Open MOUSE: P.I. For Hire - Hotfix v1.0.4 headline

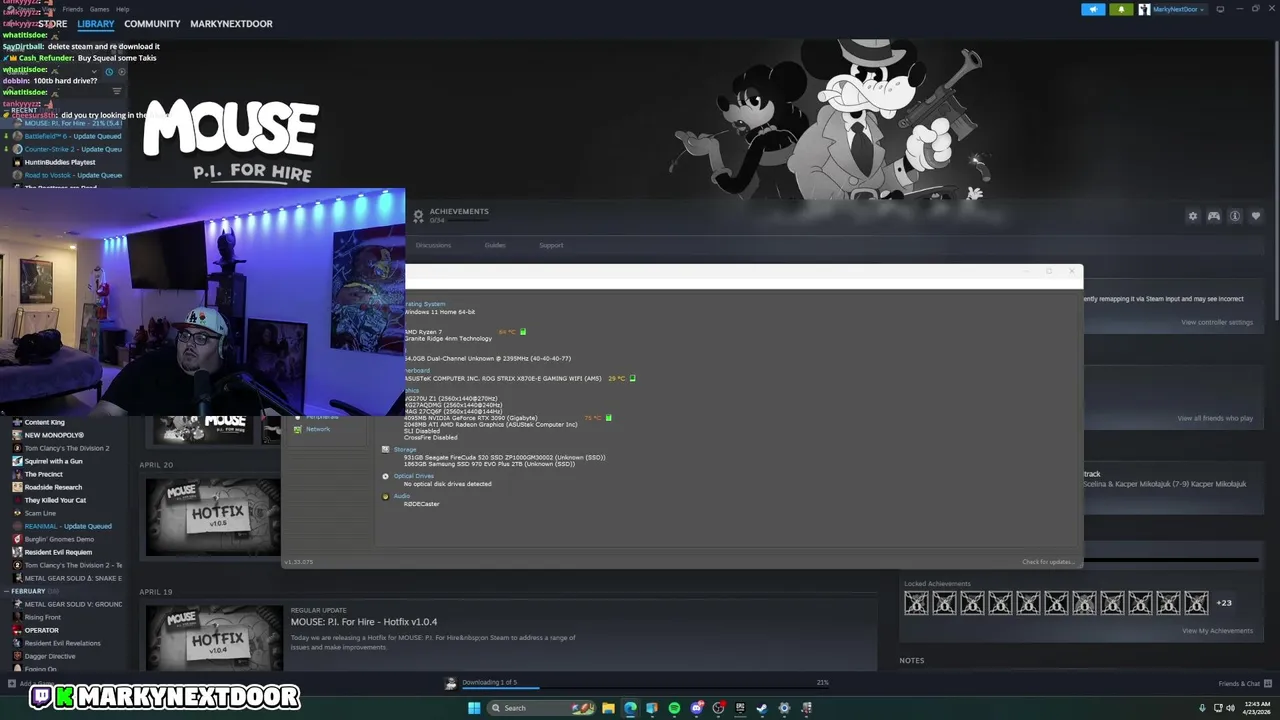pos(364,622)
